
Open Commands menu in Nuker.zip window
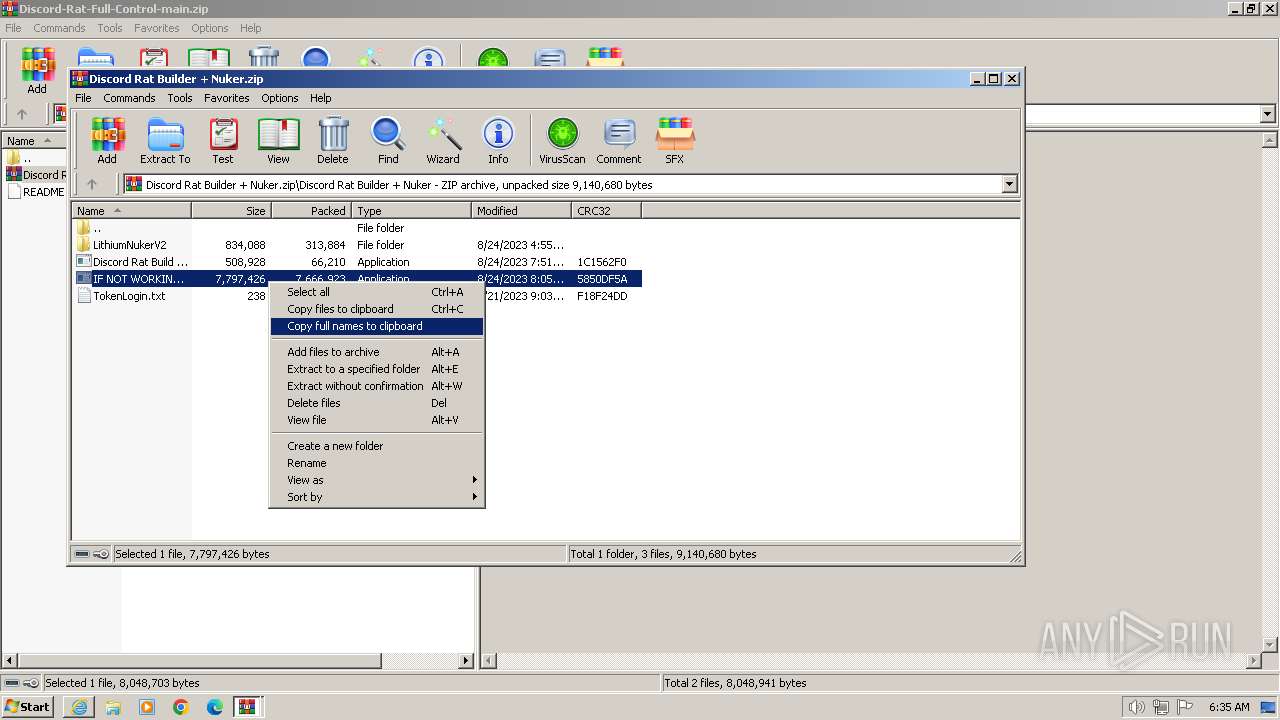(129, 98)
